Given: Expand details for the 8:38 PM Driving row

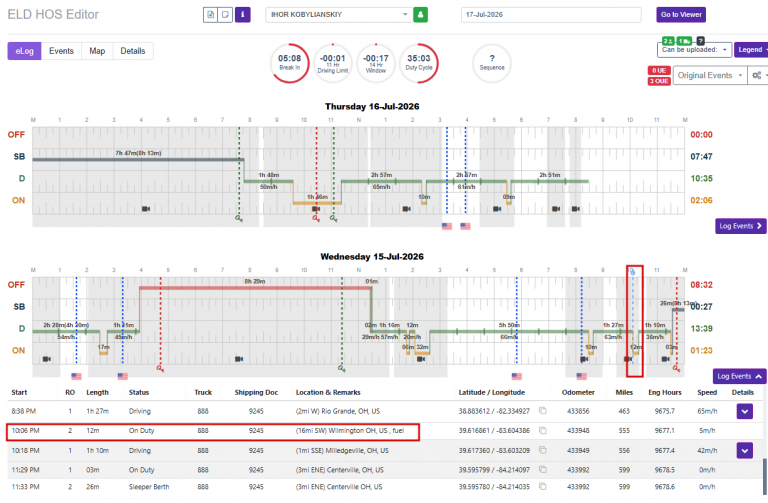Looking at the screenshot, I should pos(744,411).
